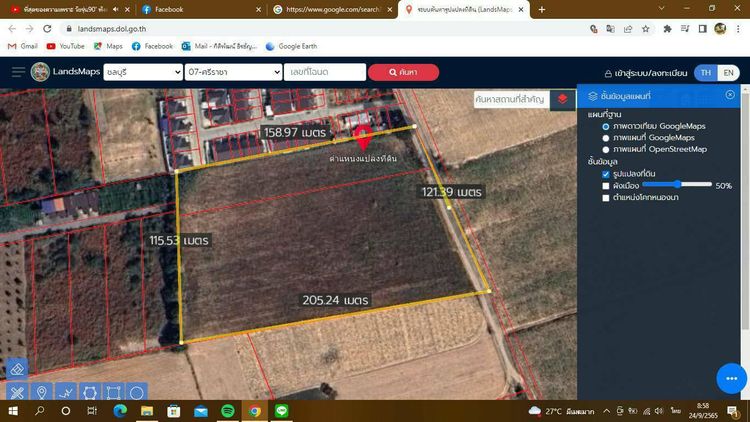Viewport: 750px width, 422px height.
Task: Select the polygon drawing tool
Action: (89, 392)
